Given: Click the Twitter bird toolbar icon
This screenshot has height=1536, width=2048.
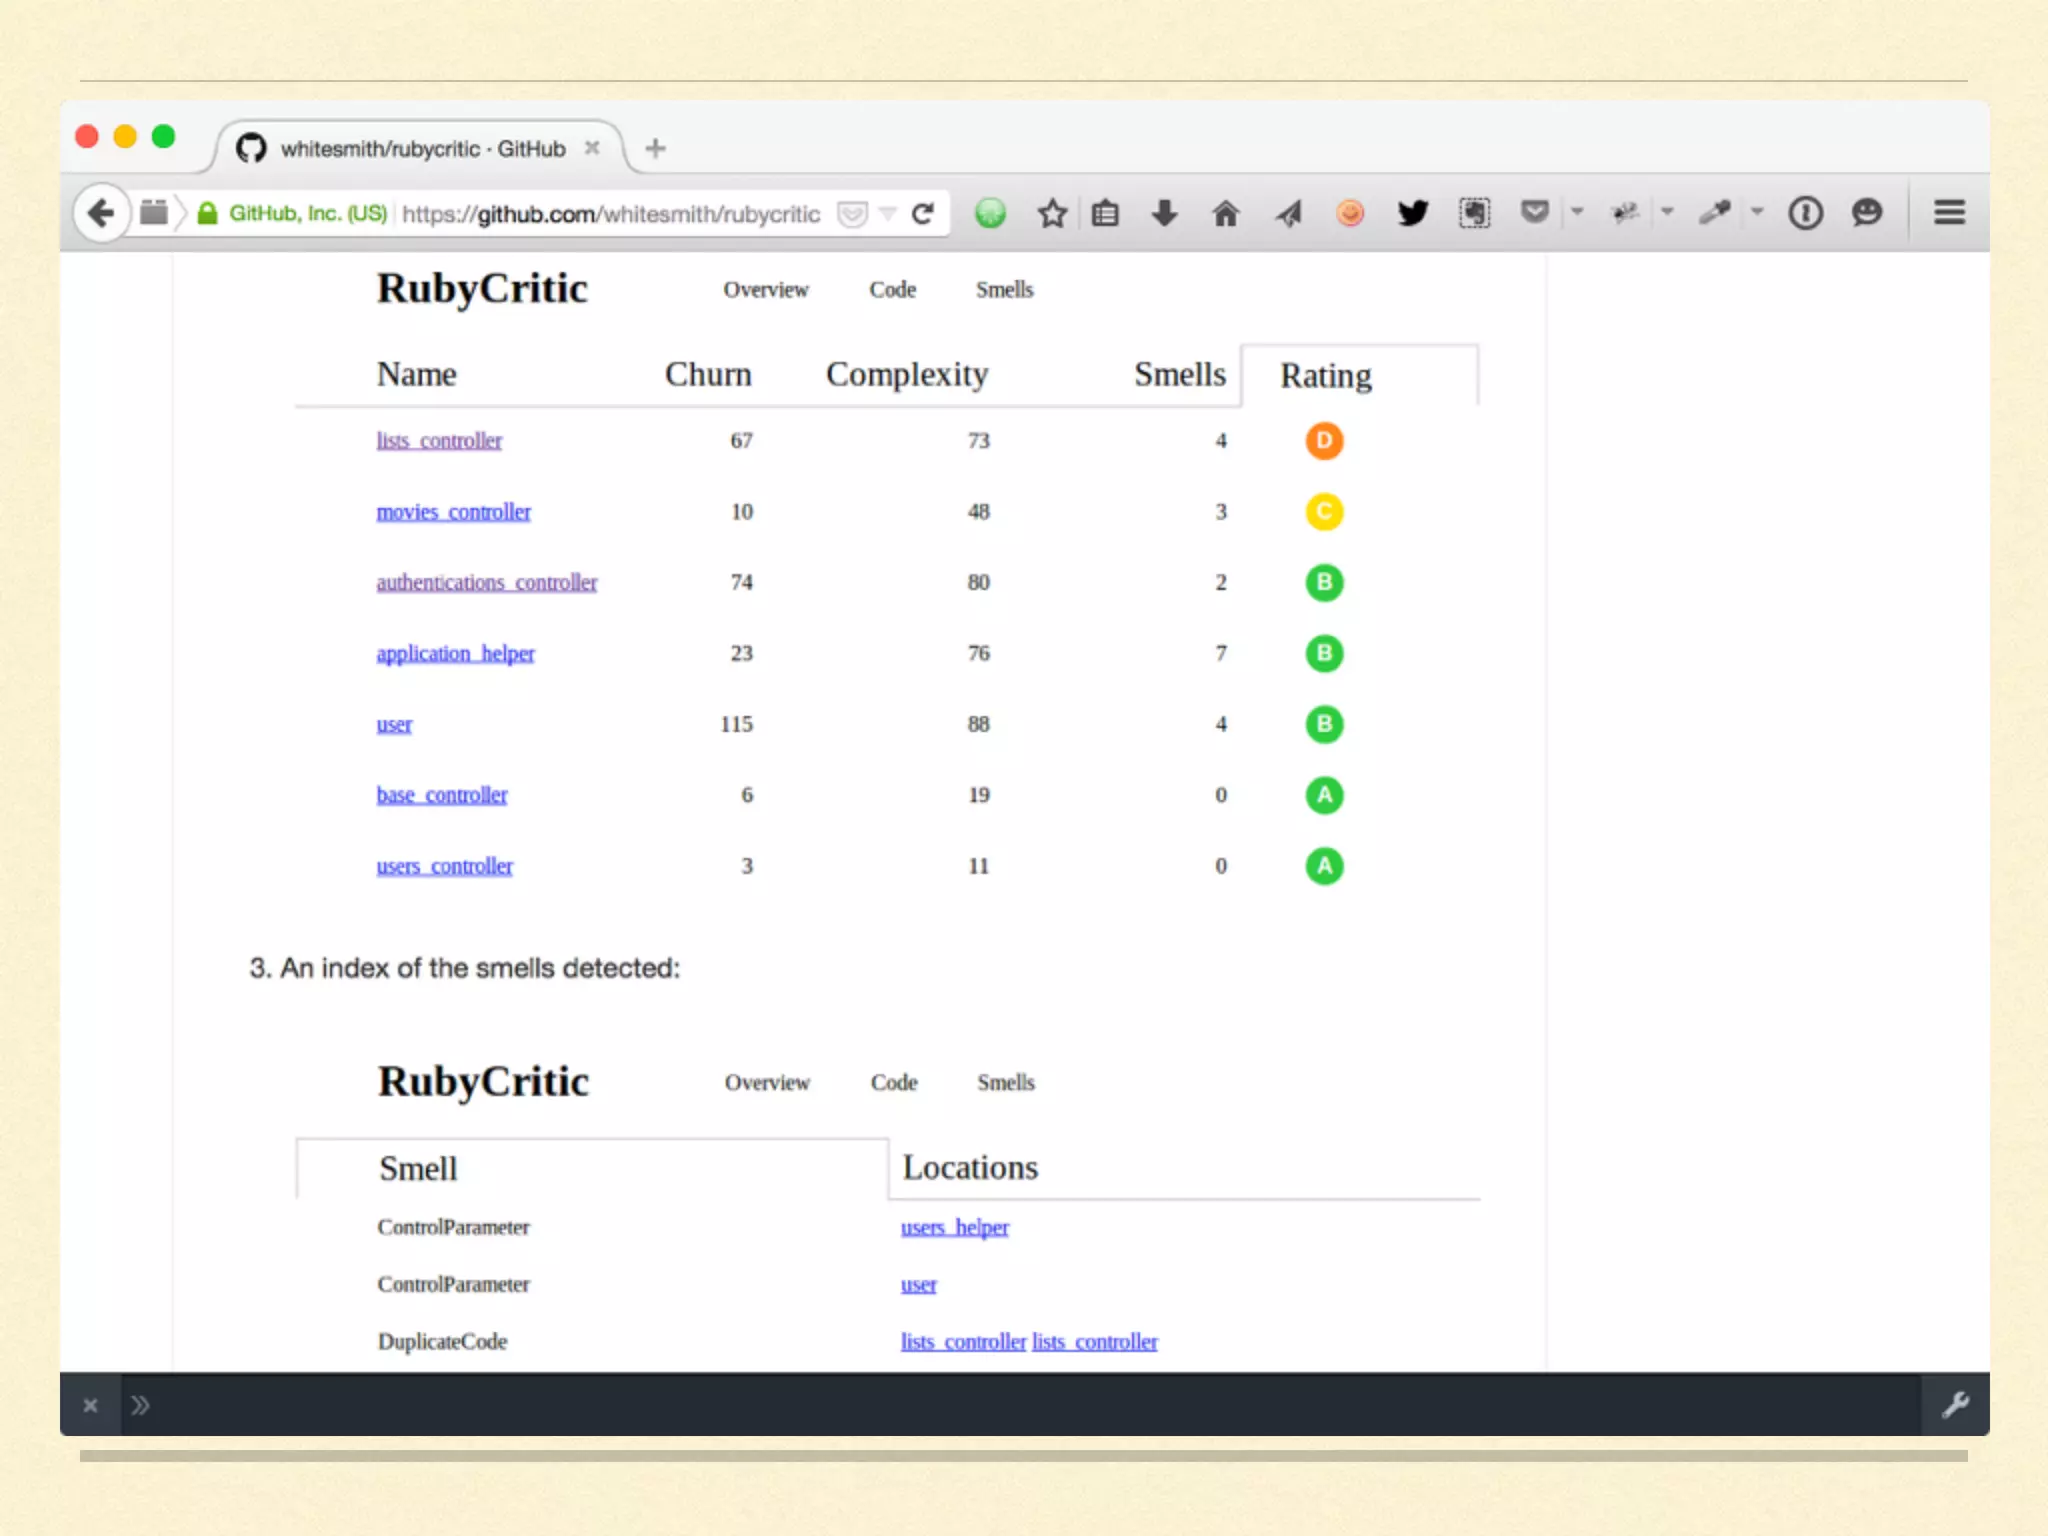Looking at the screenshot, I should point(1412,213).
